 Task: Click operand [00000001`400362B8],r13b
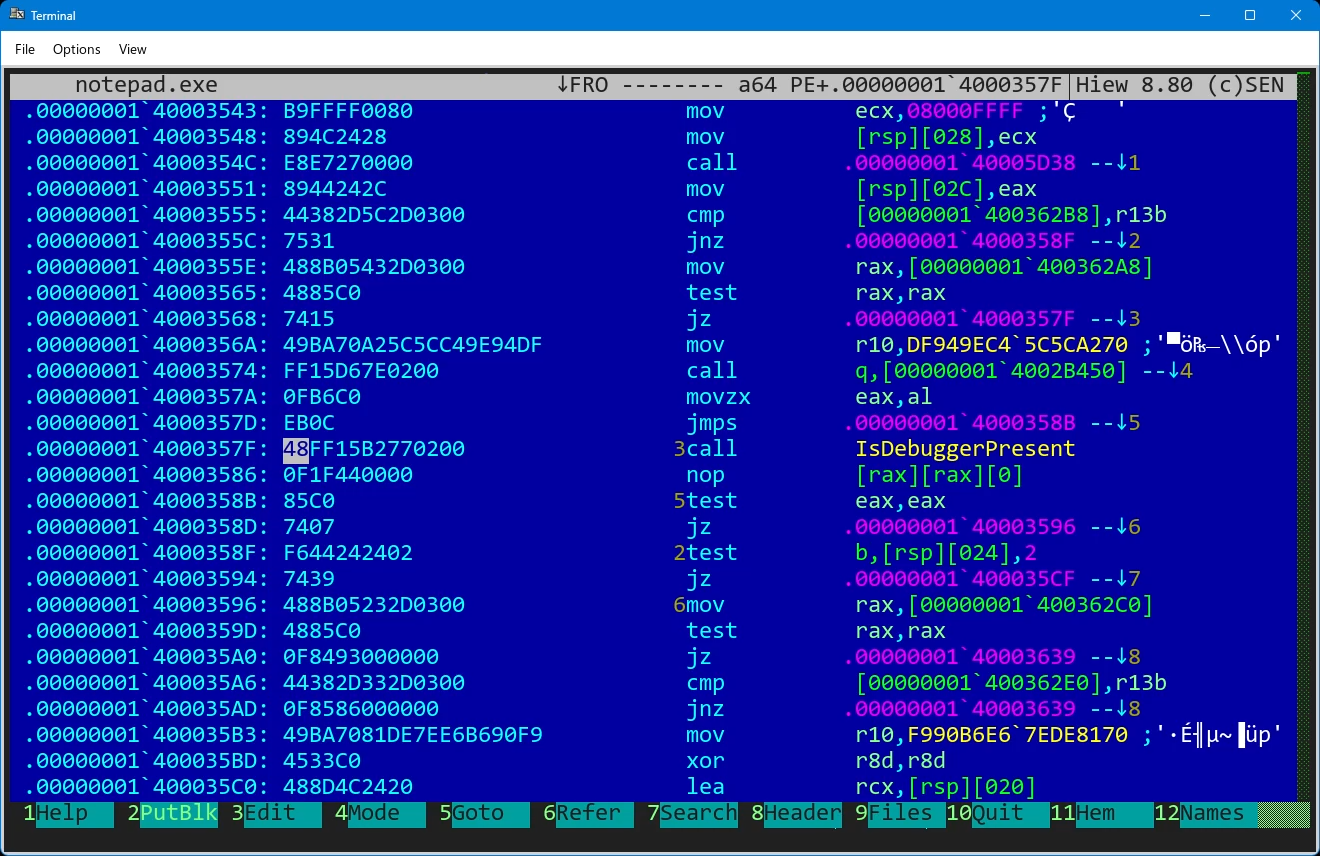pyautogui.click(x=1011, y=215)
